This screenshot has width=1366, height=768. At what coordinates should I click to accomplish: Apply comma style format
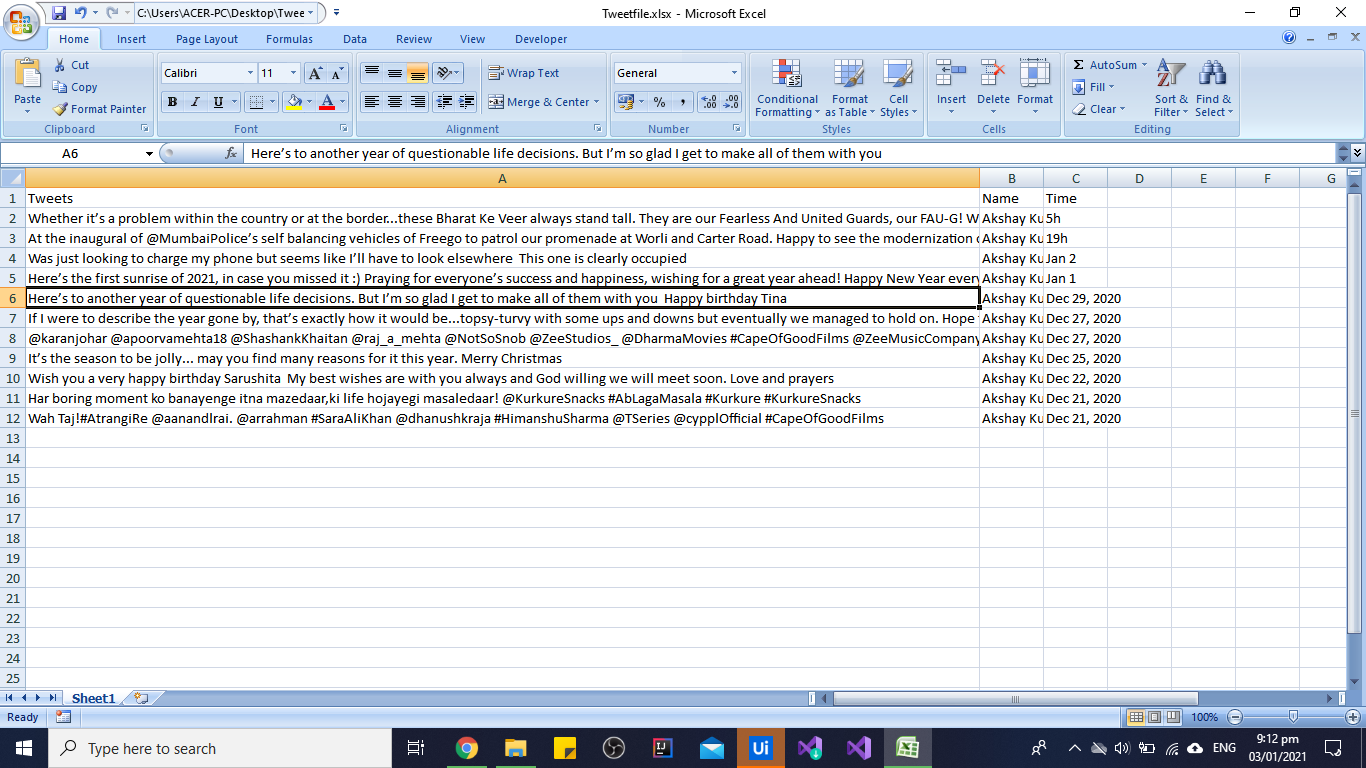click(682, 102)
